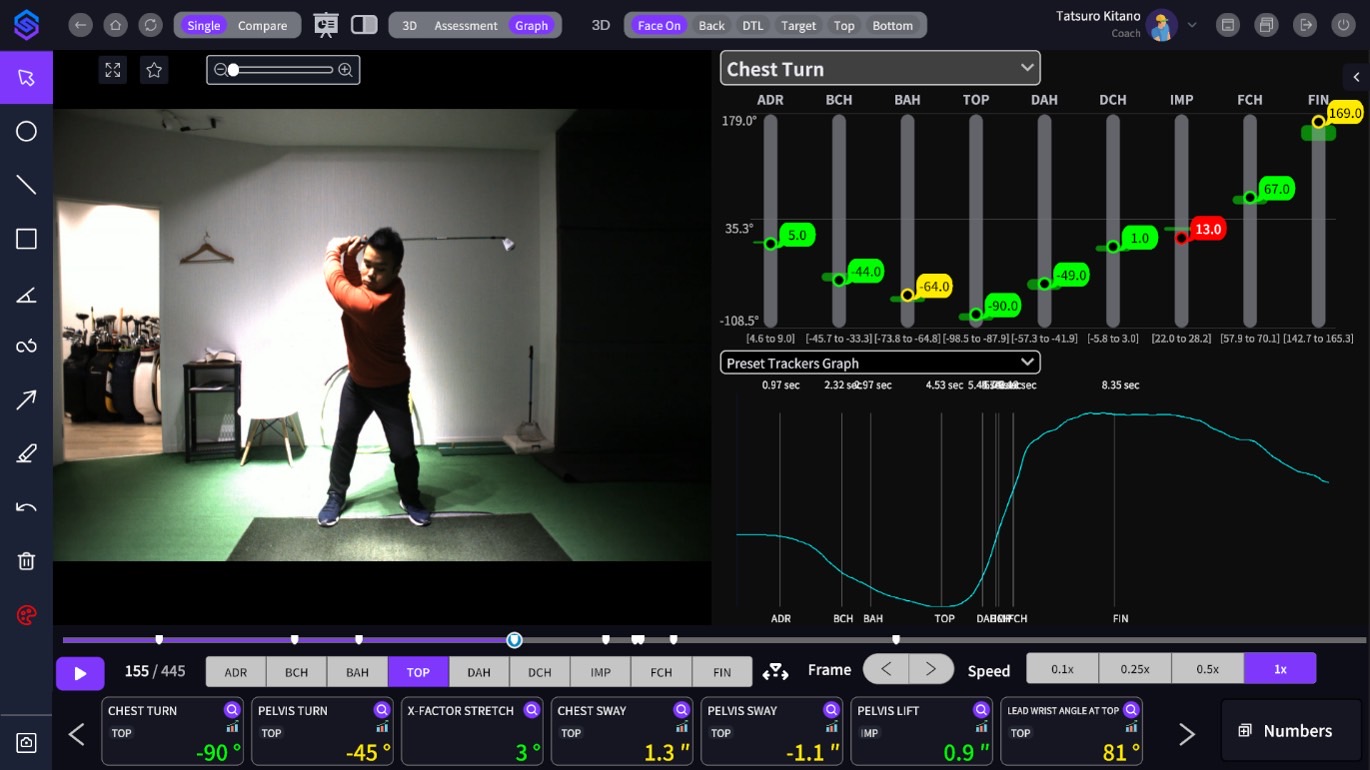Select the angle measurement tool
Screen dimensions: 1370x770
[26, 294]
